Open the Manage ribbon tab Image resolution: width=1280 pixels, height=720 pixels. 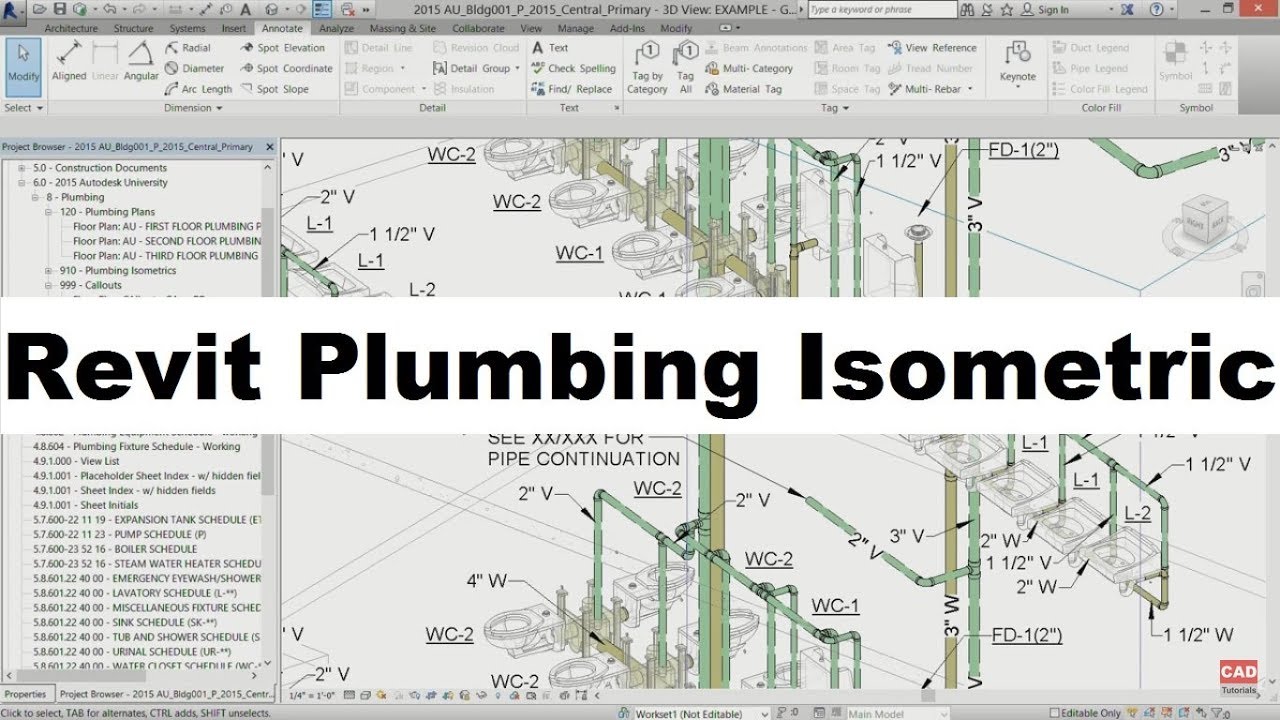(576, 29)
